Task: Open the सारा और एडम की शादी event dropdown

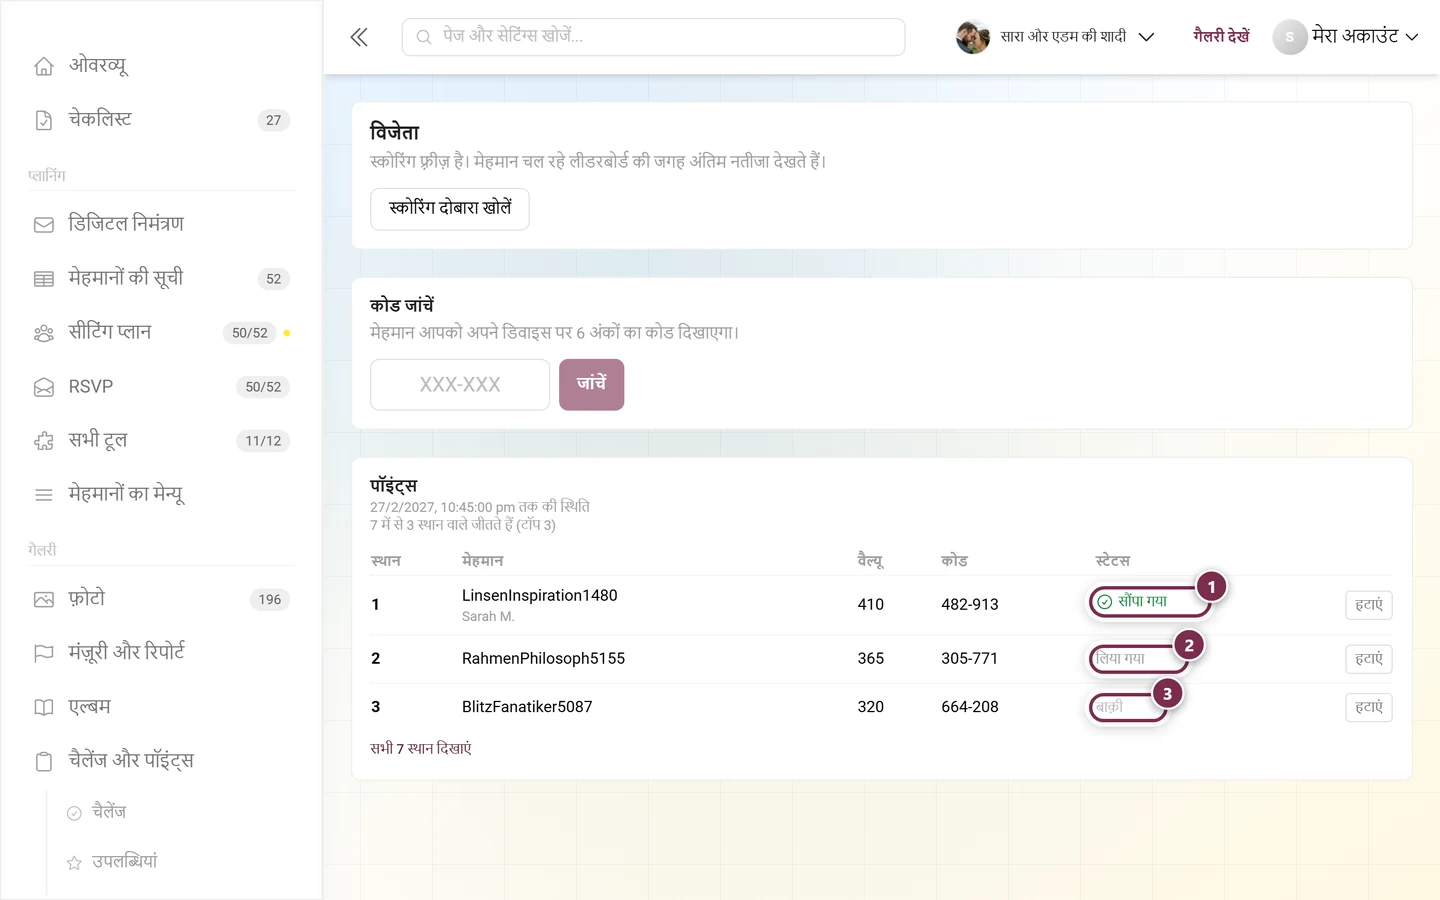Action: point(1056,37)
